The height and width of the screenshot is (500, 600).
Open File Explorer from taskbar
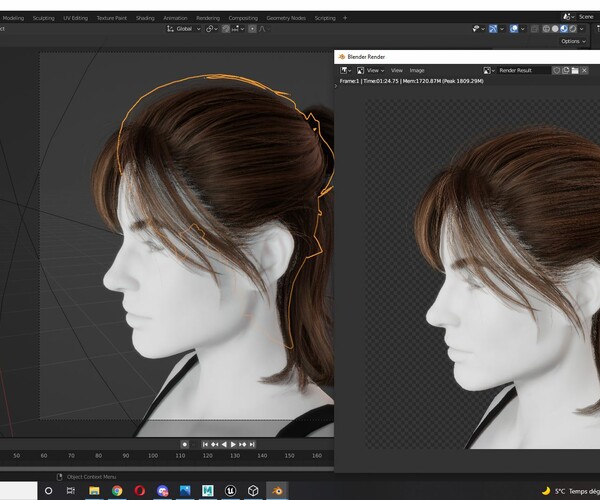[x=94, y=490]
